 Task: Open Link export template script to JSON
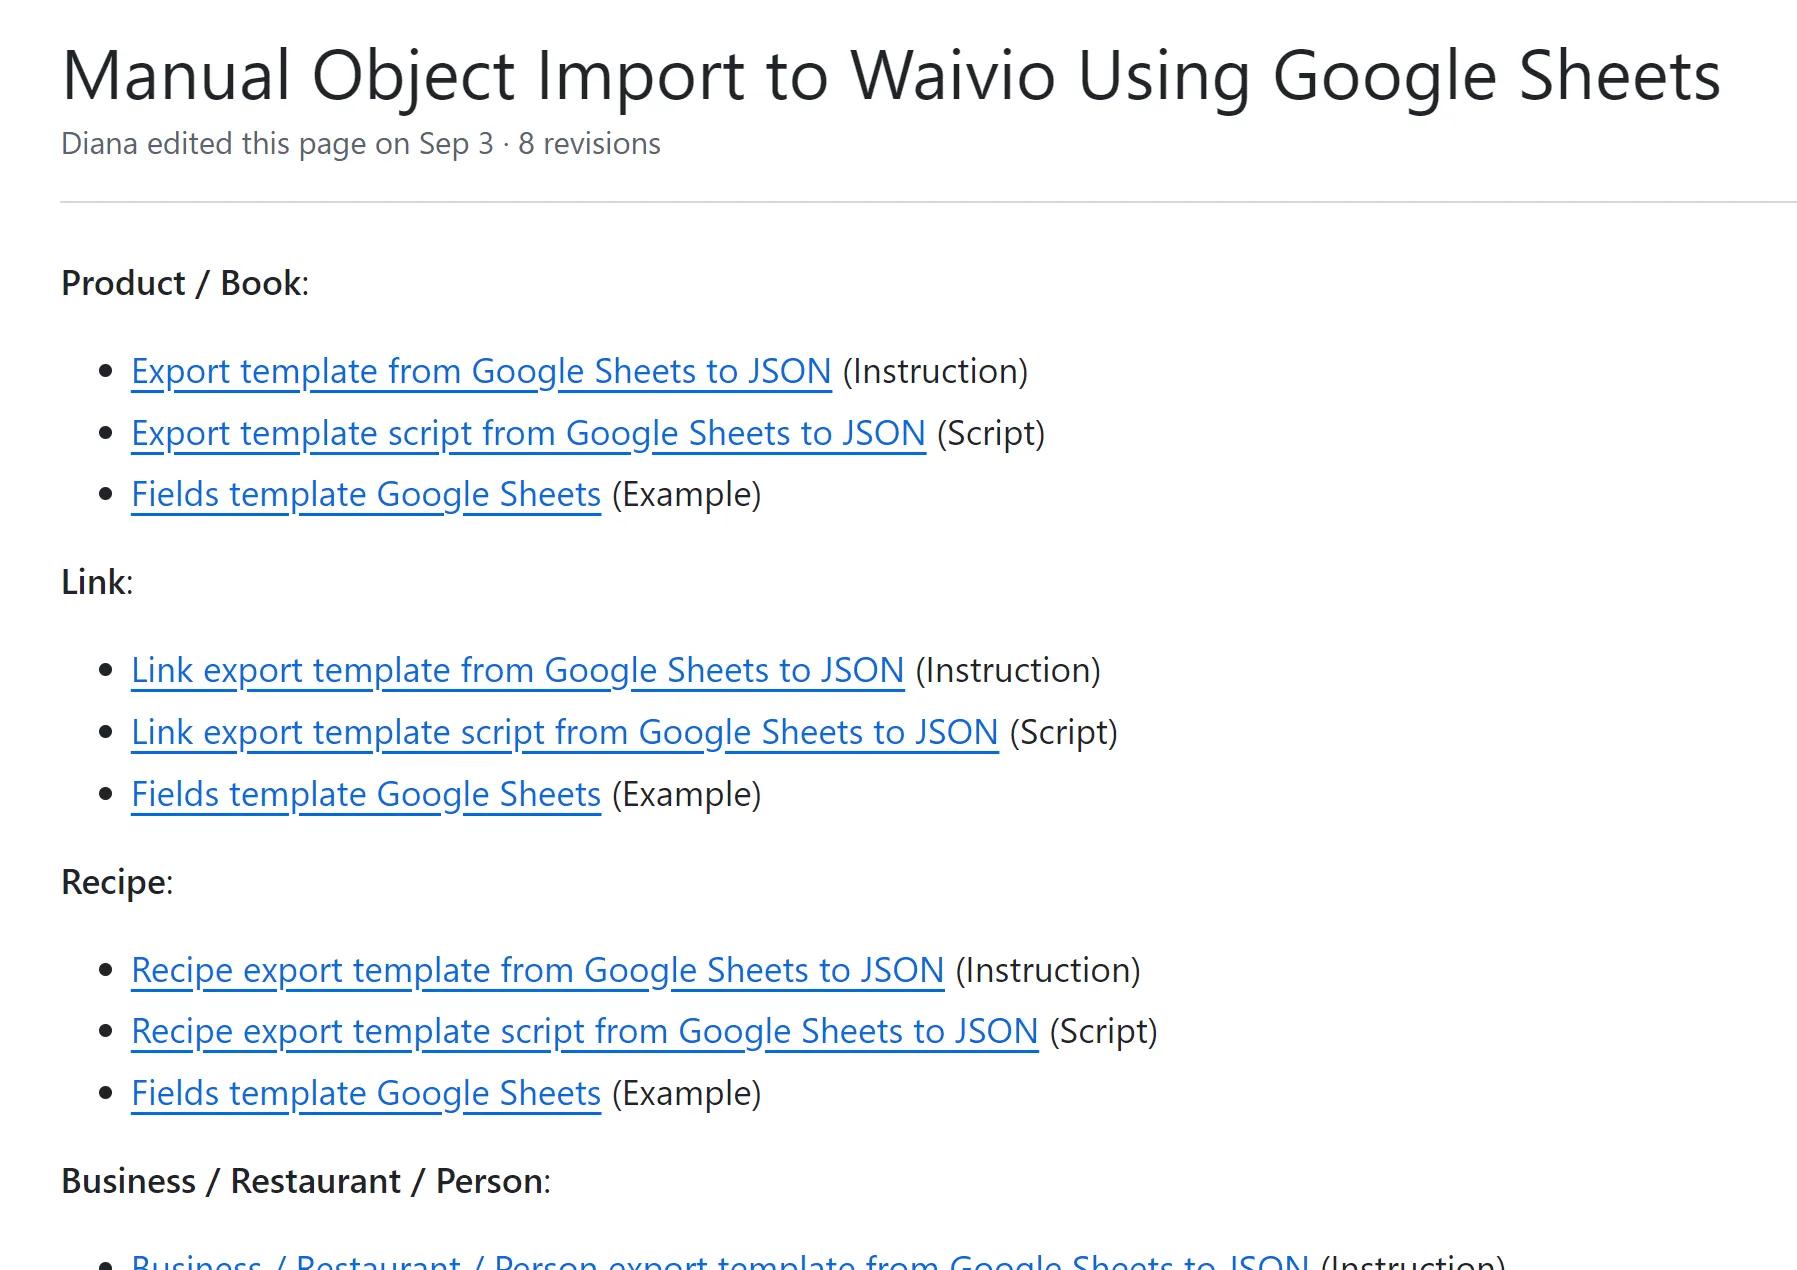pos(565,732)
